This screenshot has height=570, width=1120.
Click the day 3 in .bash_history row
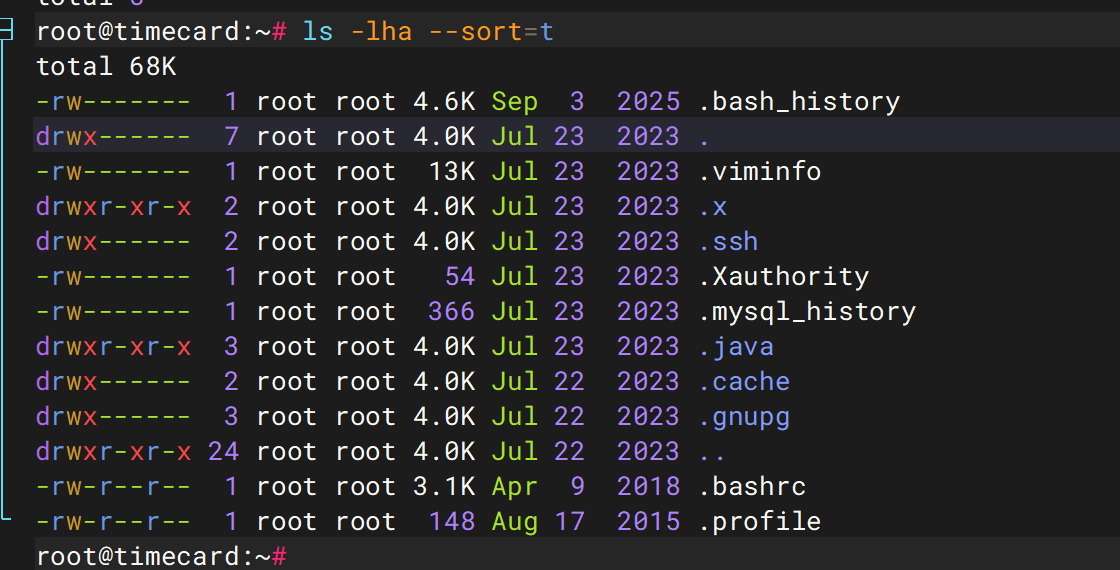tap(577, 101)
